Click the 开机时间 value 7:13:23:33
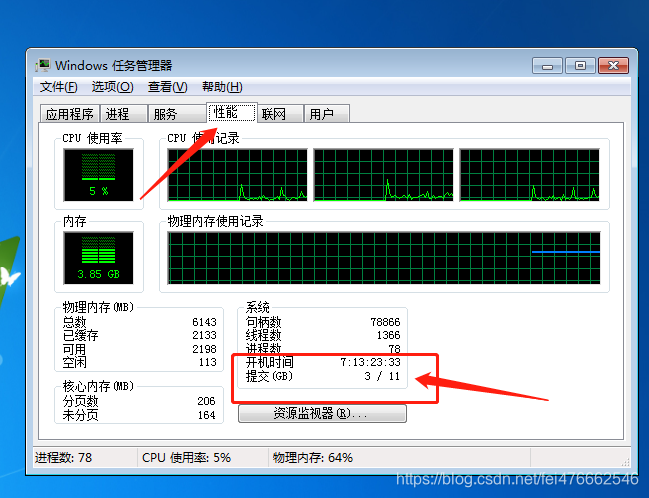 [x=370, y=362]
